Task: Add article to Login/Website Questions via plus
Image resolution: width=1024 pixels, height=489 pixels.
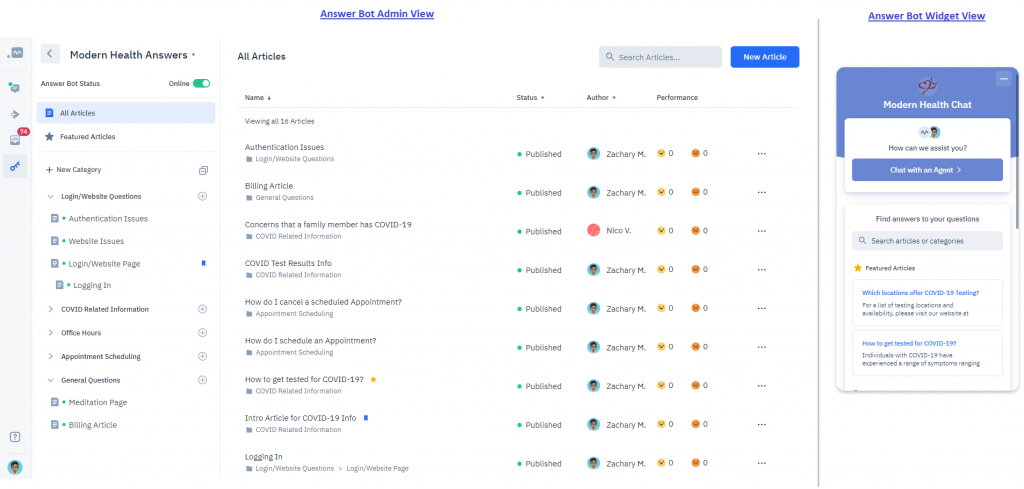Action: tap(202, 196)
